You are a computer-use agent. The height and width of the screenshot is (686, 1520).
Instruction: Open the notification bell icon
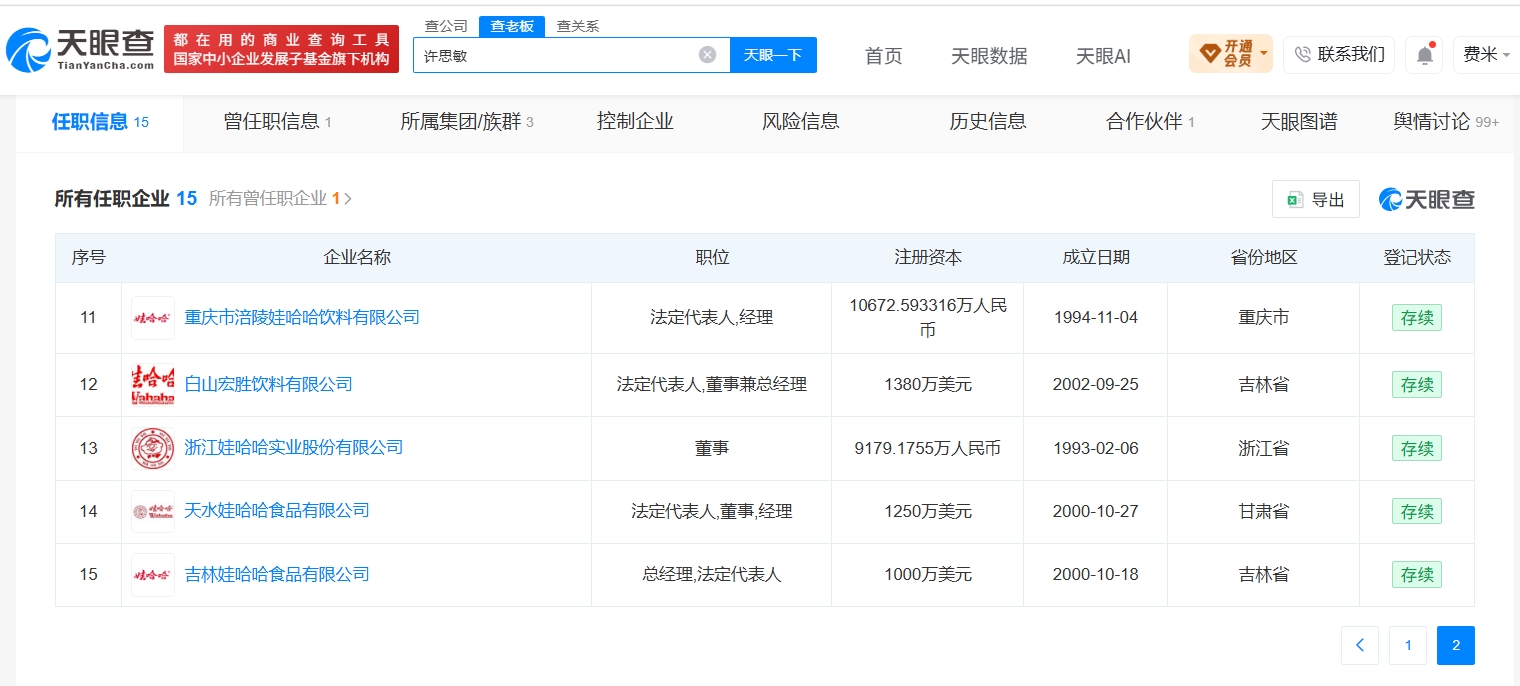coord(1424,55)
